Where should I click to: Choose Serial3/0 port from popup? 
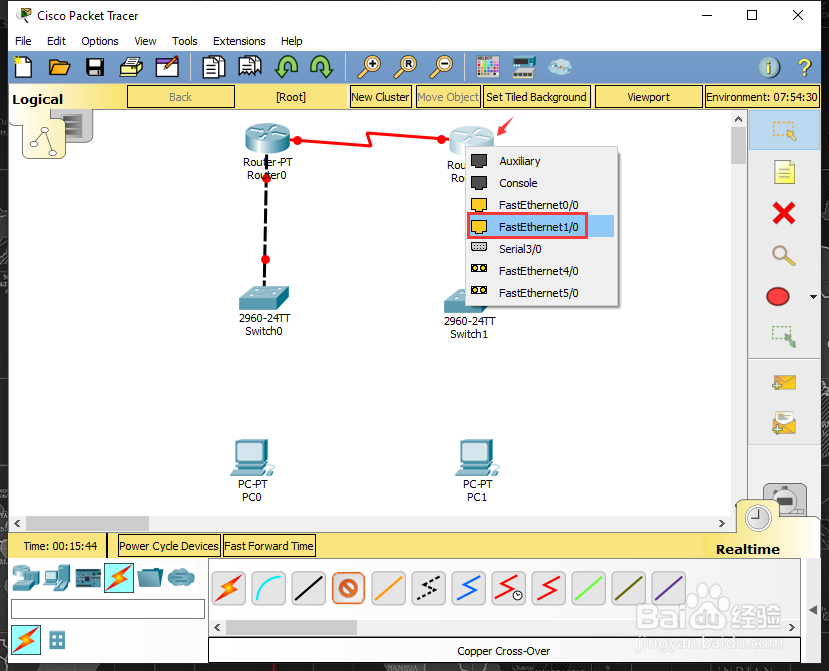[x=541, y=249]
